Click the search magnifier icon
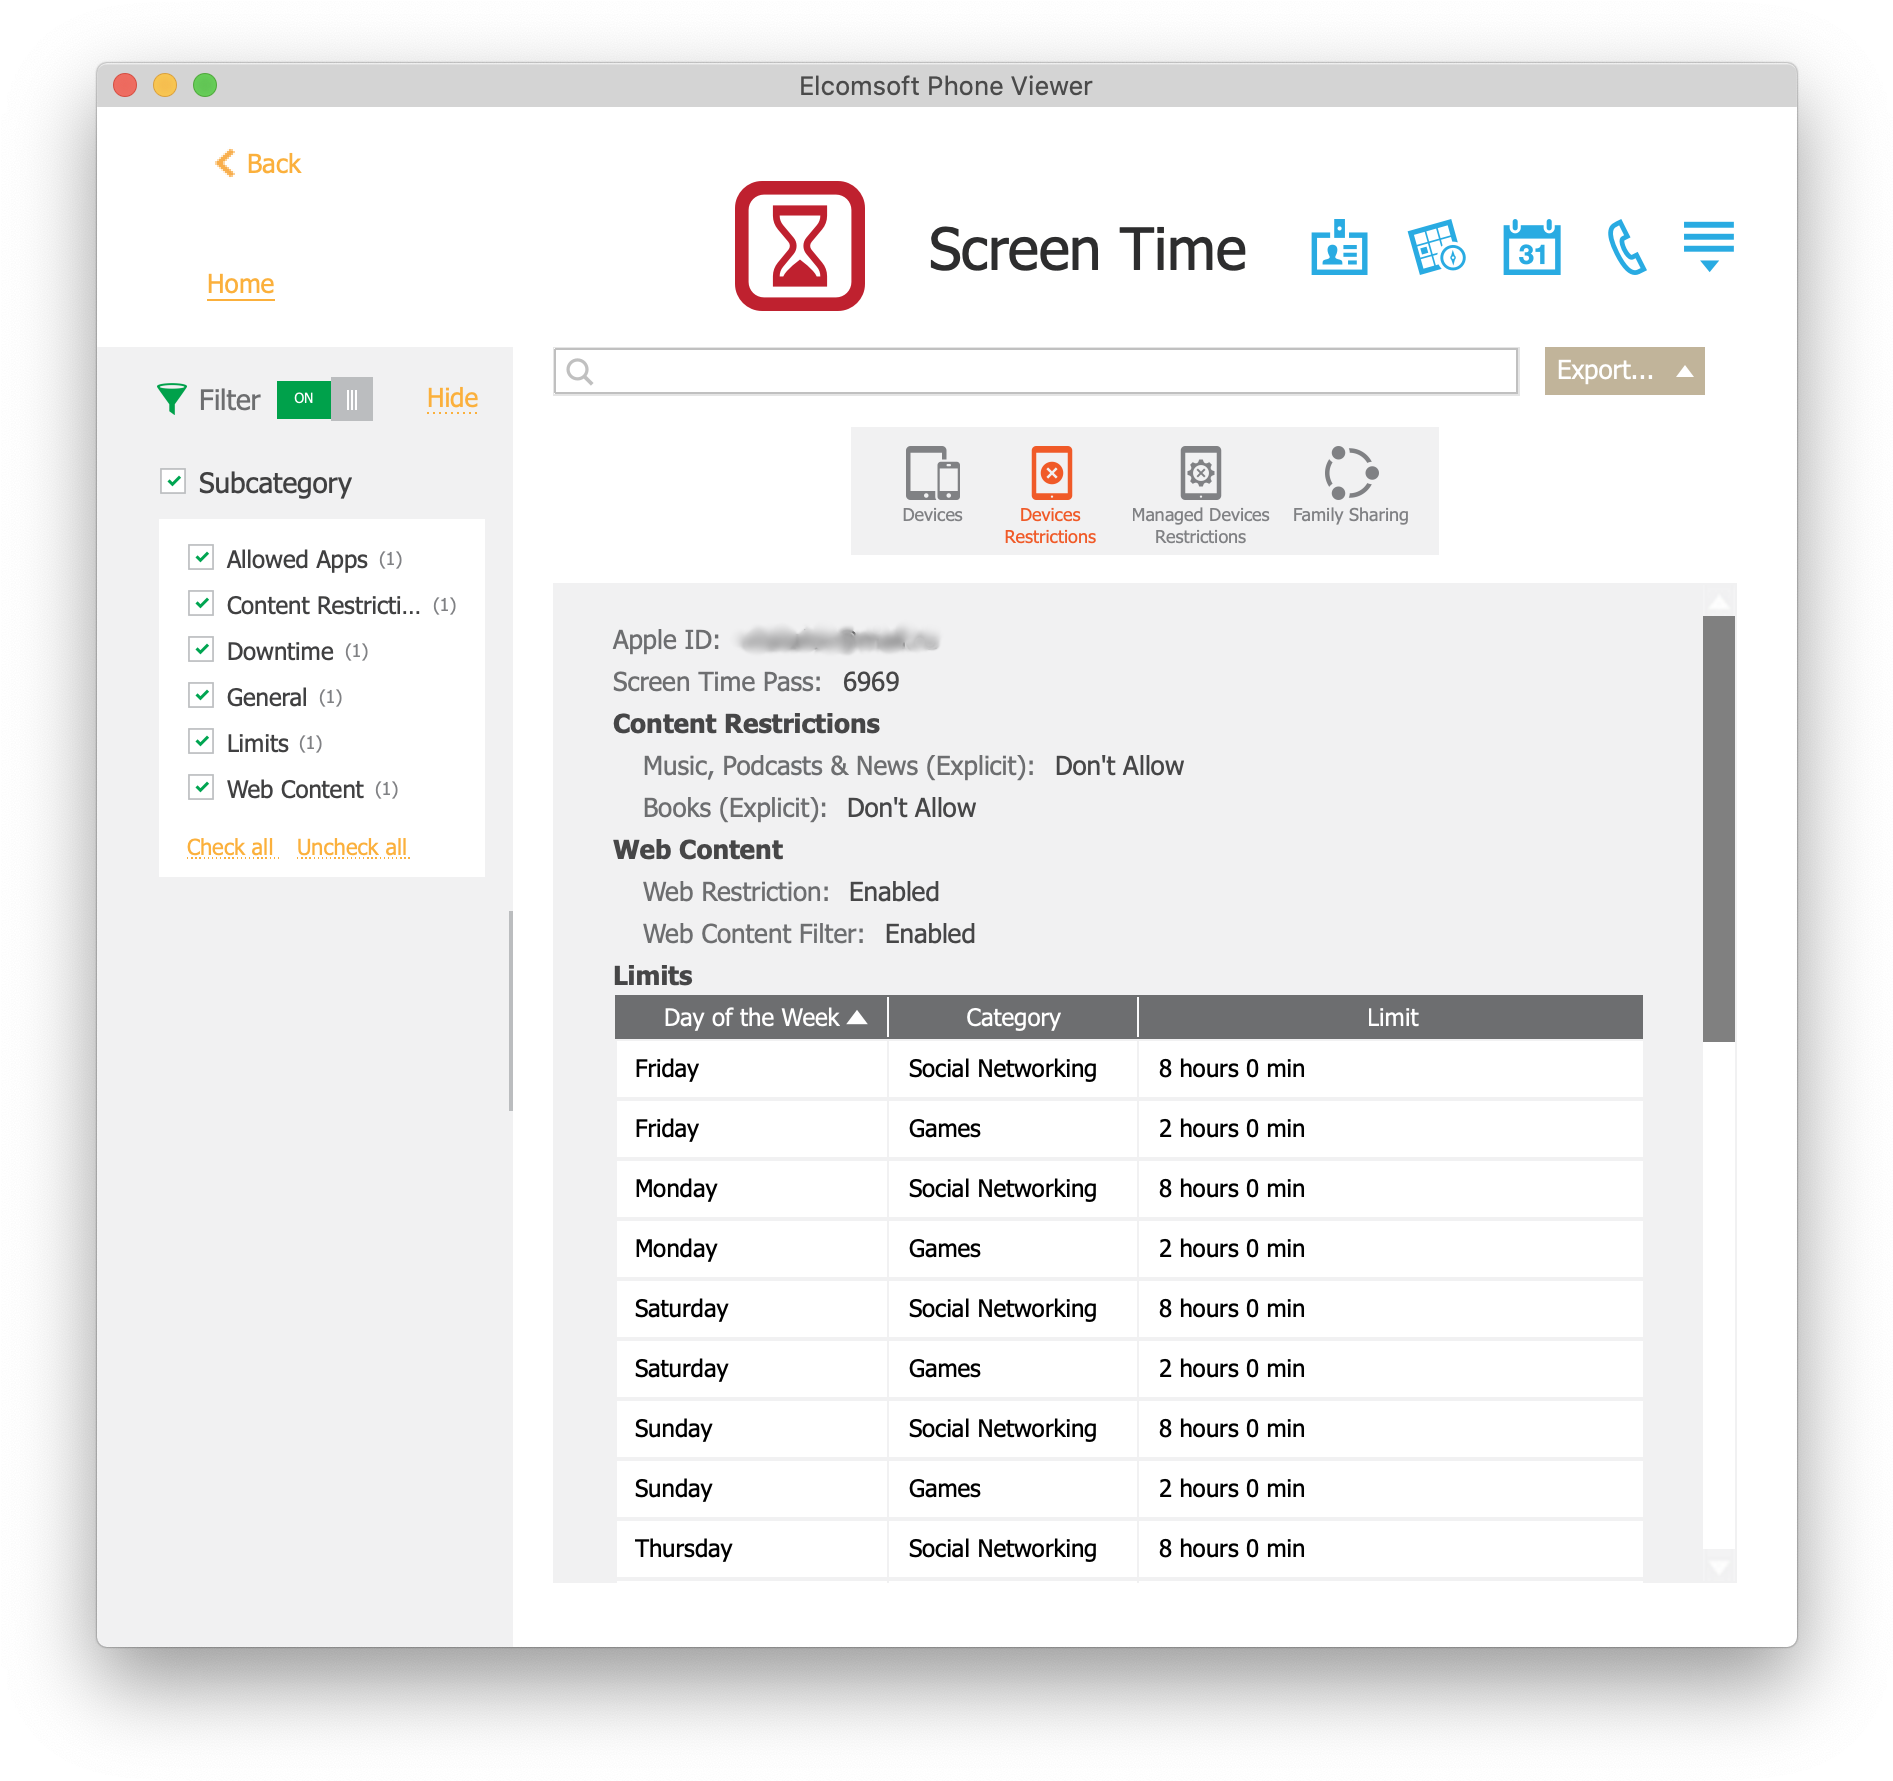This screenshot has width=1893, height=1781. click(x=580, y=372)
